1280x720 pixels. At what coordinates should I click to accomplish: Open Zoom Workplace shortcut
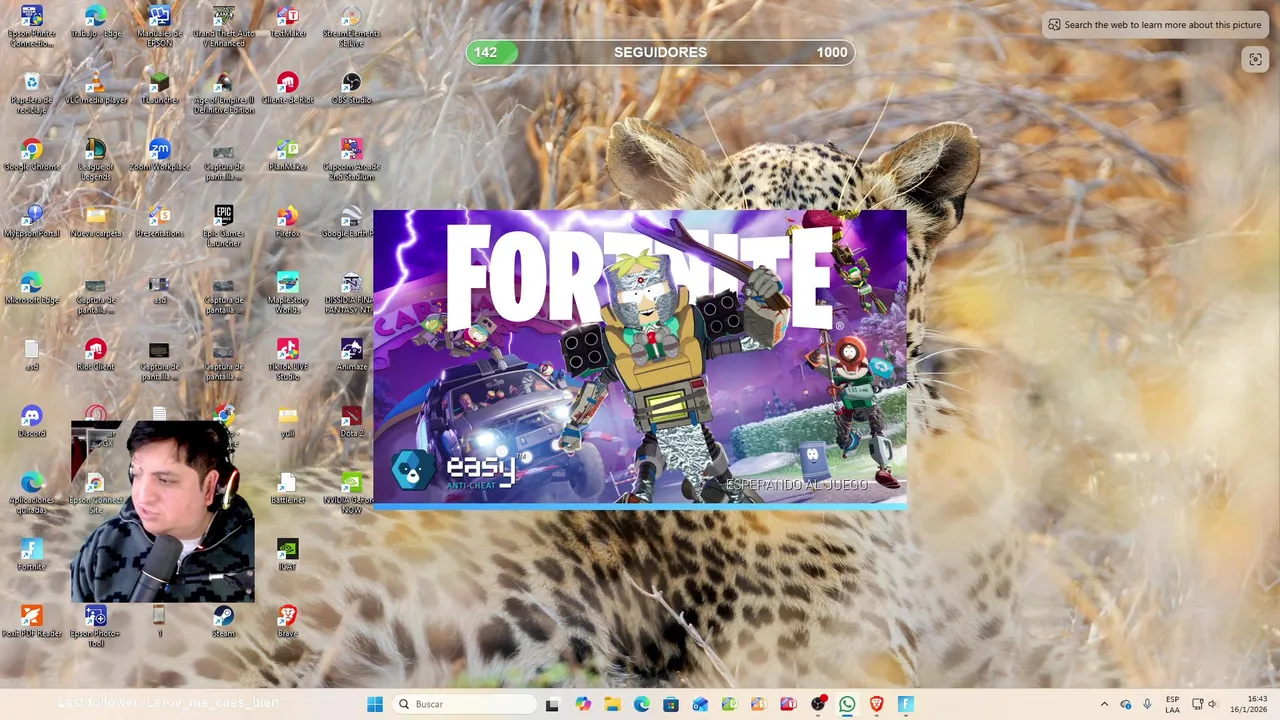[160, 156]
